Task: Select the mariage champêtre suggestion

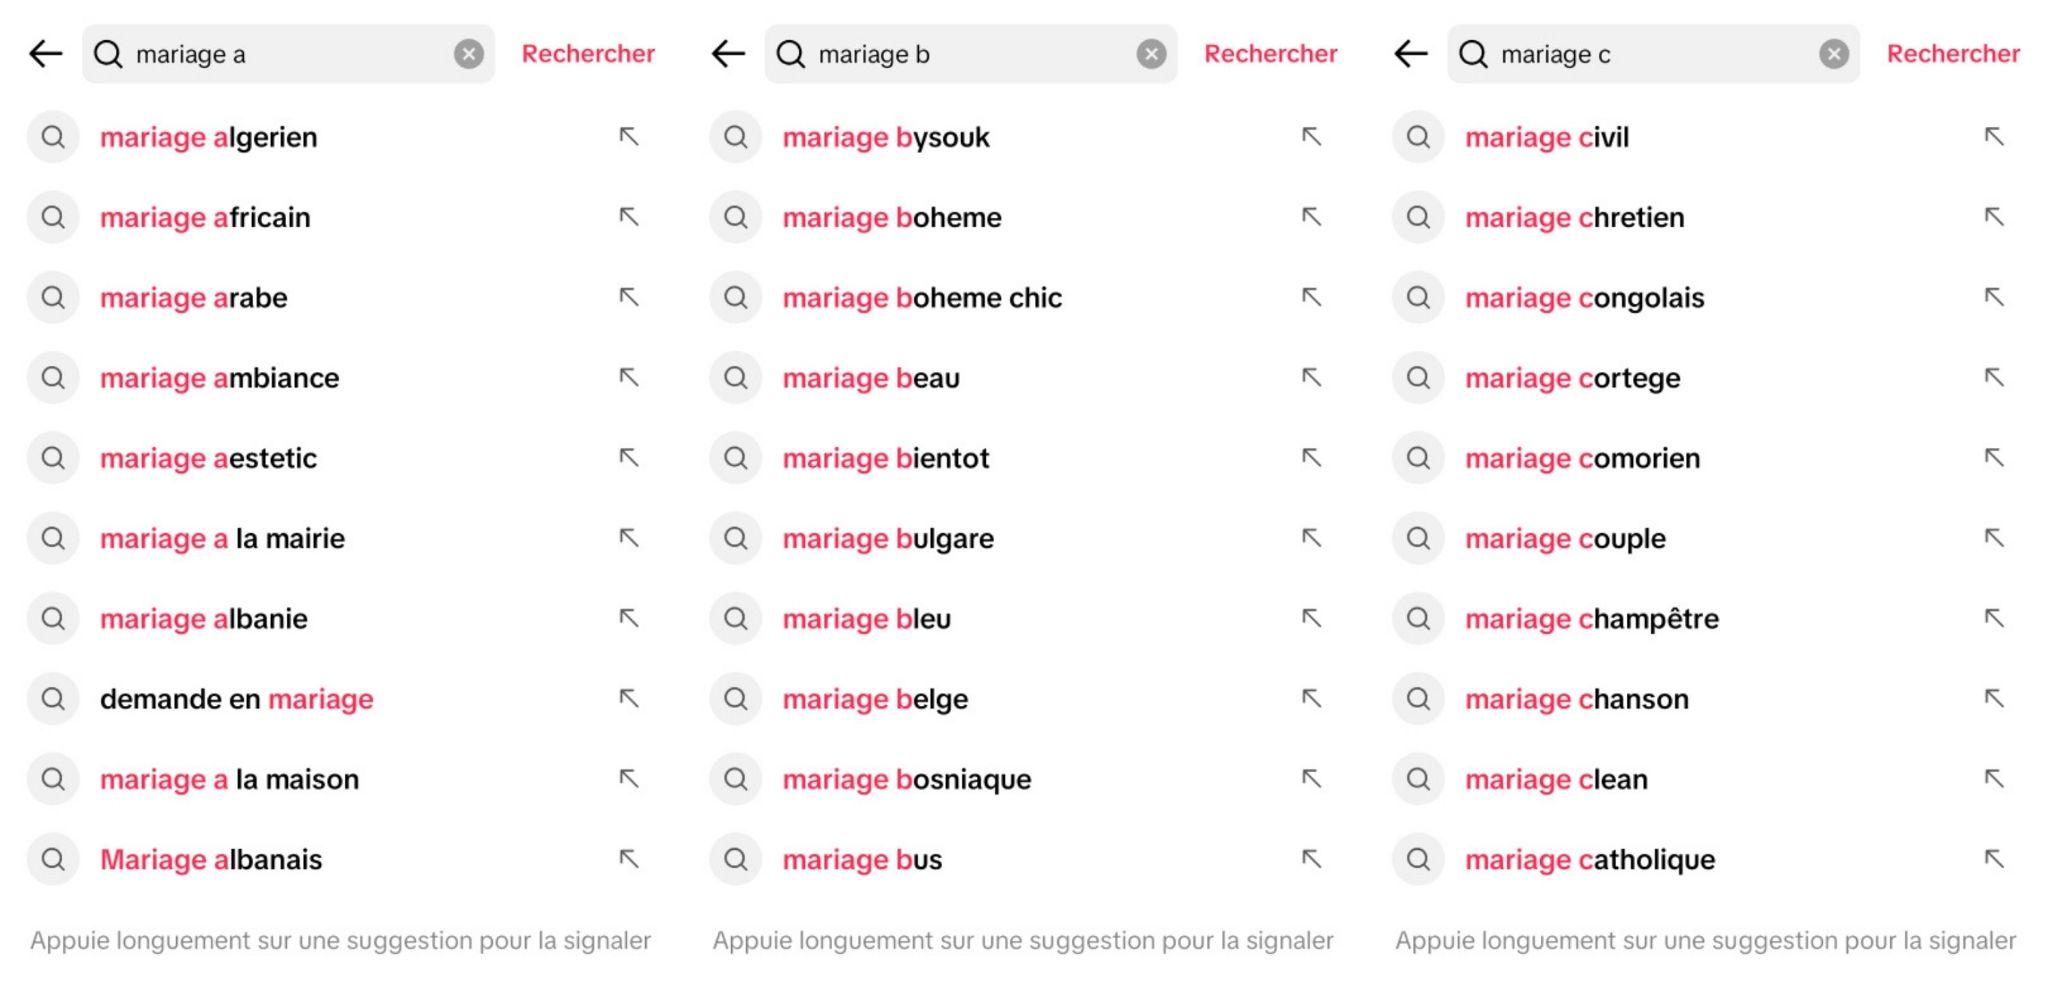Action: click(x=1592, y=618)
